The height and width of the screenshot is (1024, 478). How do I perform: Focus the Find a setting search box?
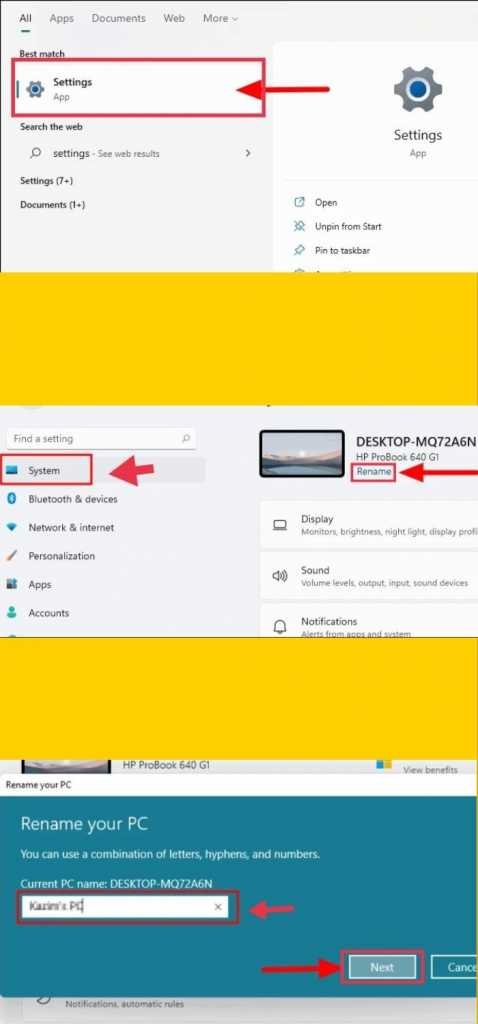click(101, 439)
